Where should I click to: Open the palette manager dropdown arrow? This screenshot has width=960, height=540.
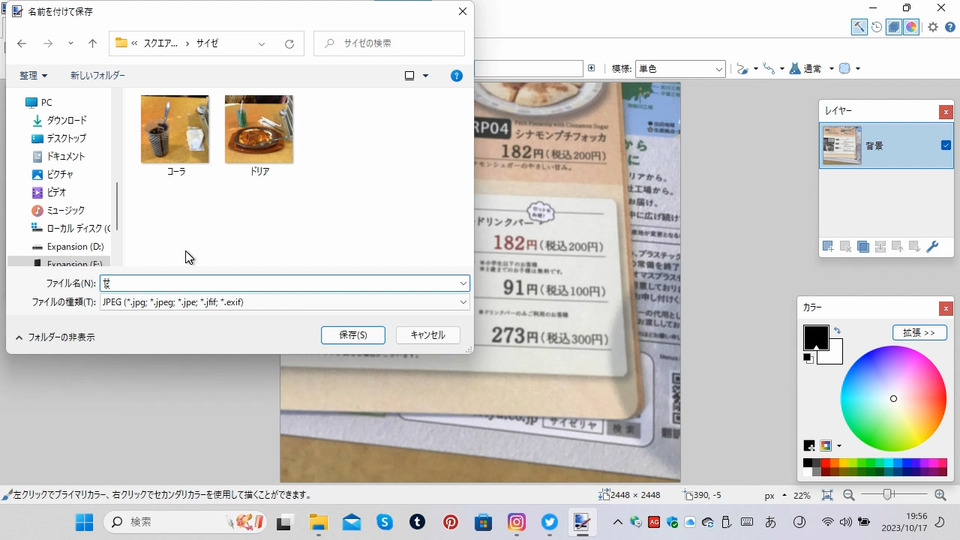point(839,446)
